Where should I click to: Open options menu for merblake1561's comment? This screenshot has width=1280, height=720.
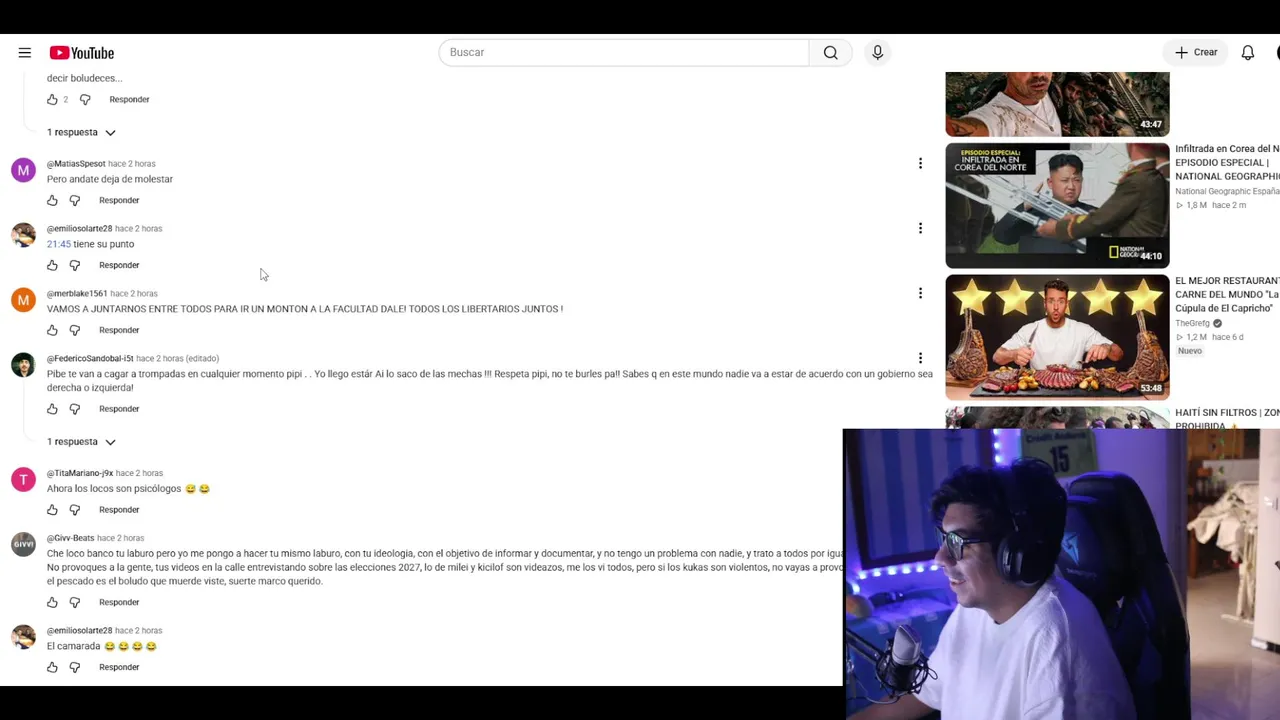pyautogui.click(x=920, y=293)
